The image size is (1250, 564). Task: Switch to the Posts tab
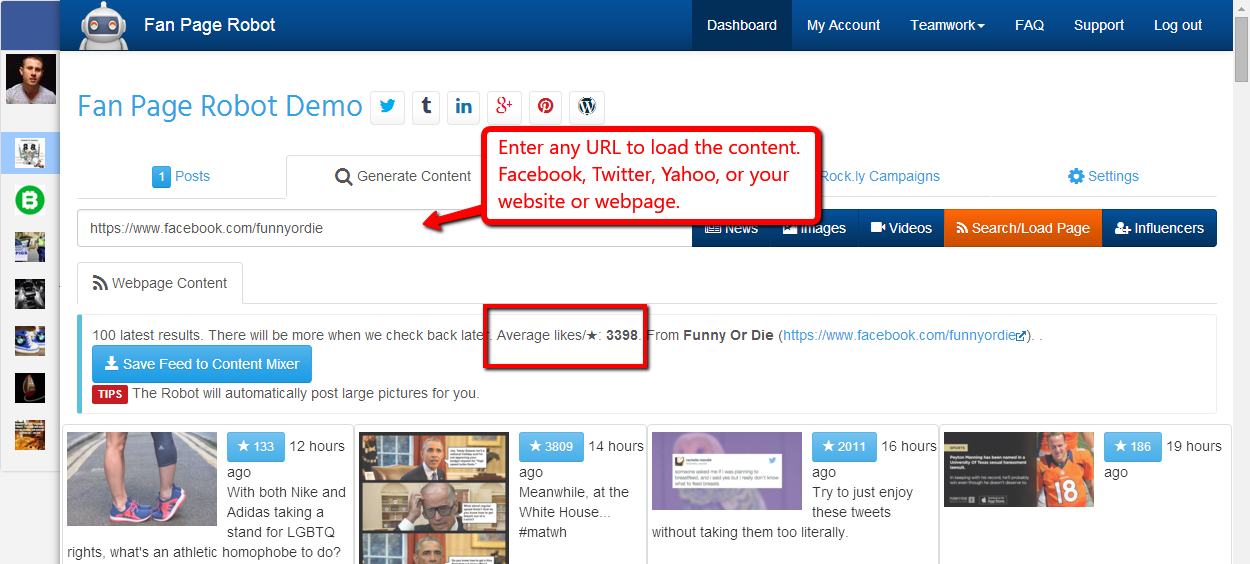pyautogui.click(x=181, y=176)
